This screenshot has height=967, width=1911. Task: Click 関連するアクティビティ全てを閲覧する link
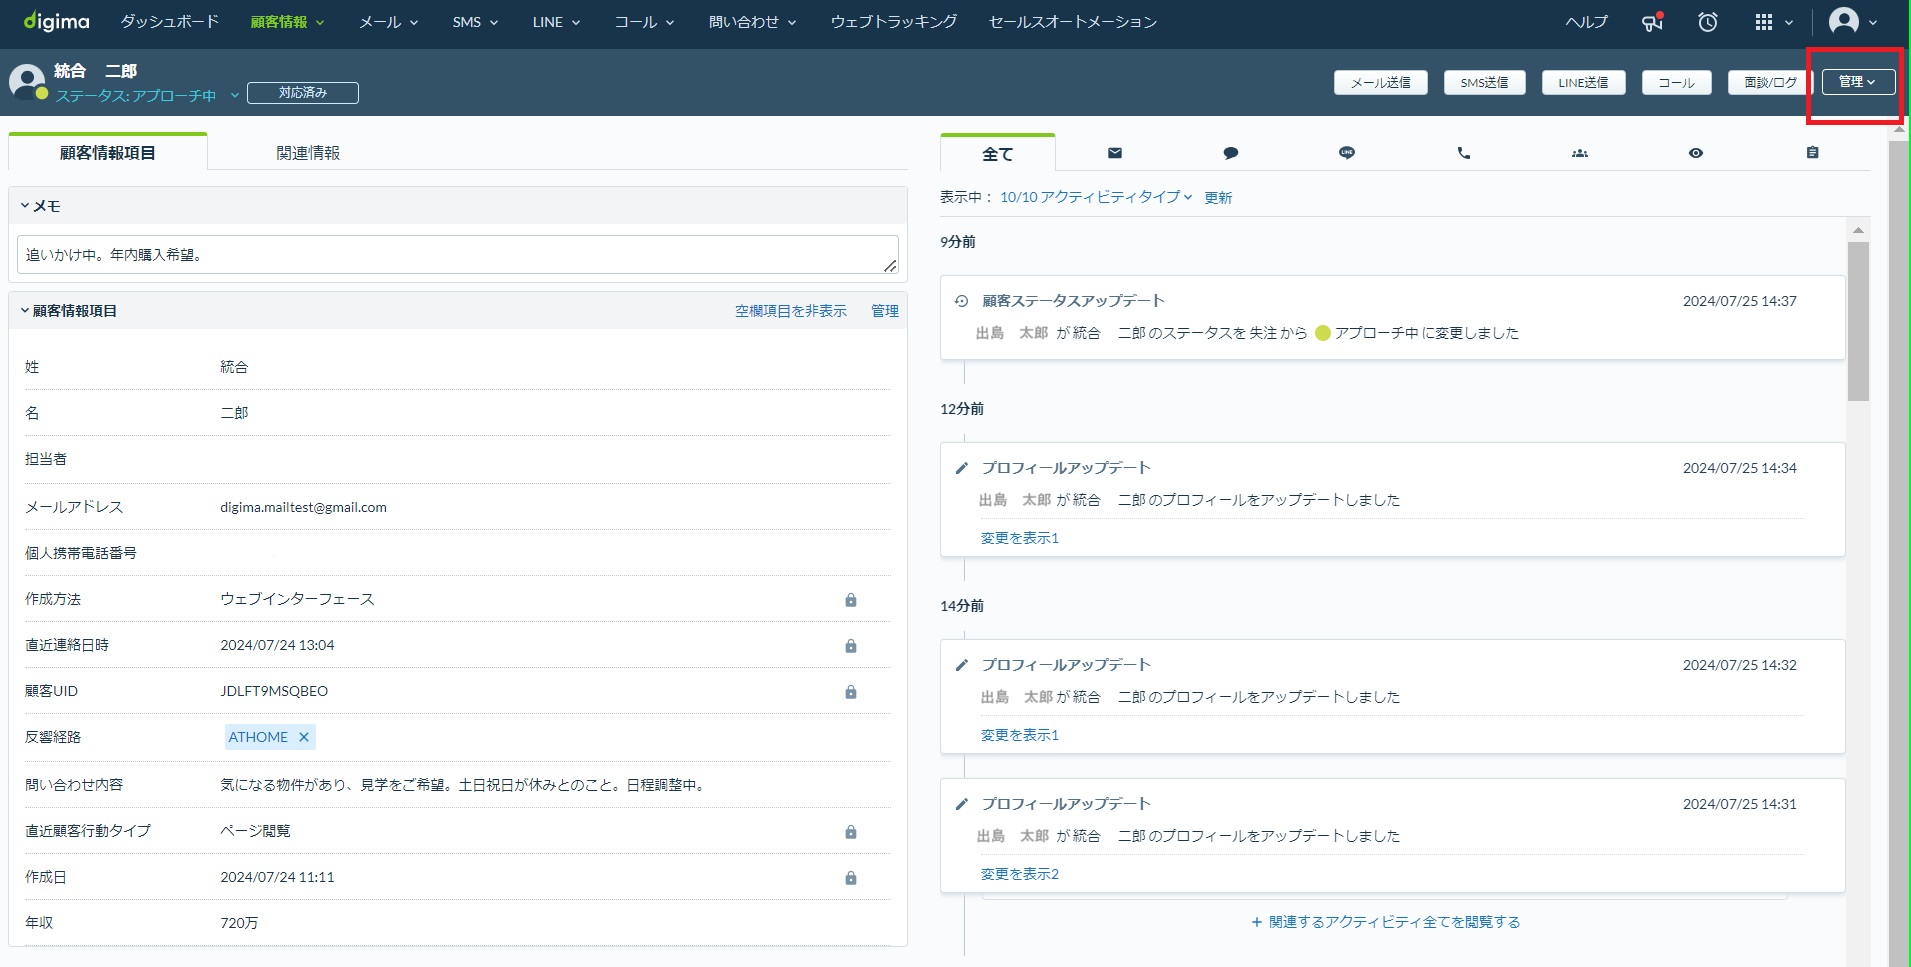coord(1386,922)
